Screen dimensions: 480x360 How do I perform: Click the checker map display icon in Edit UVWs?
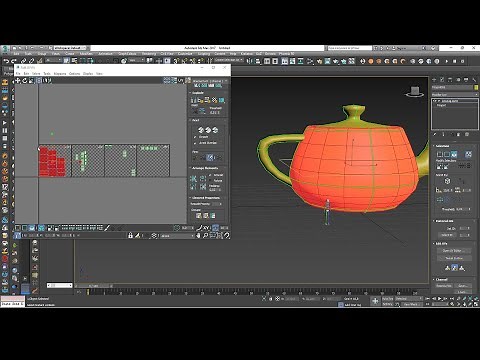[167, 80]
